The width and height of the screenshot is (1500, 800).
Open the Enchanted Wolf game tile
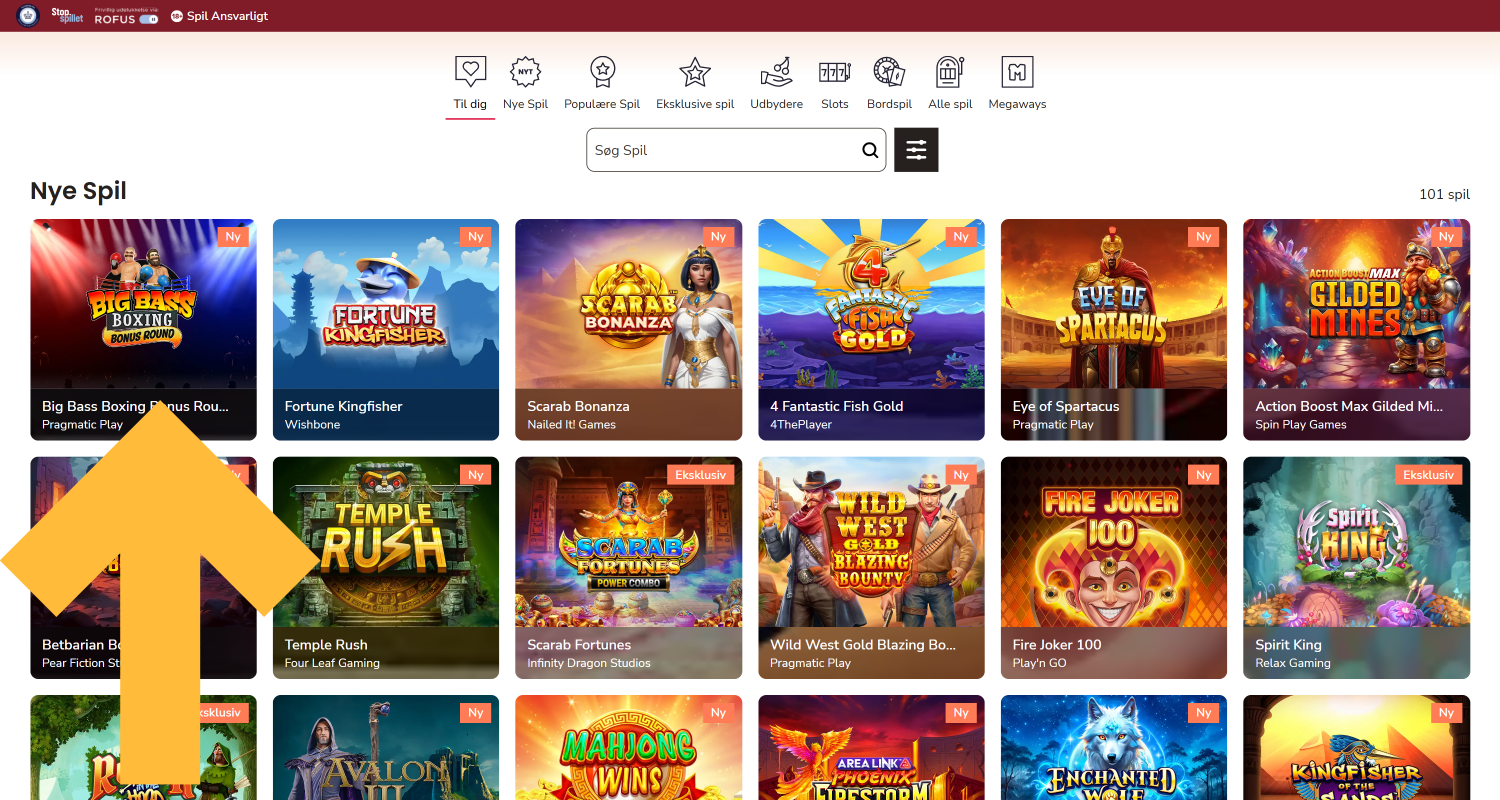(x=1113, y=748)
